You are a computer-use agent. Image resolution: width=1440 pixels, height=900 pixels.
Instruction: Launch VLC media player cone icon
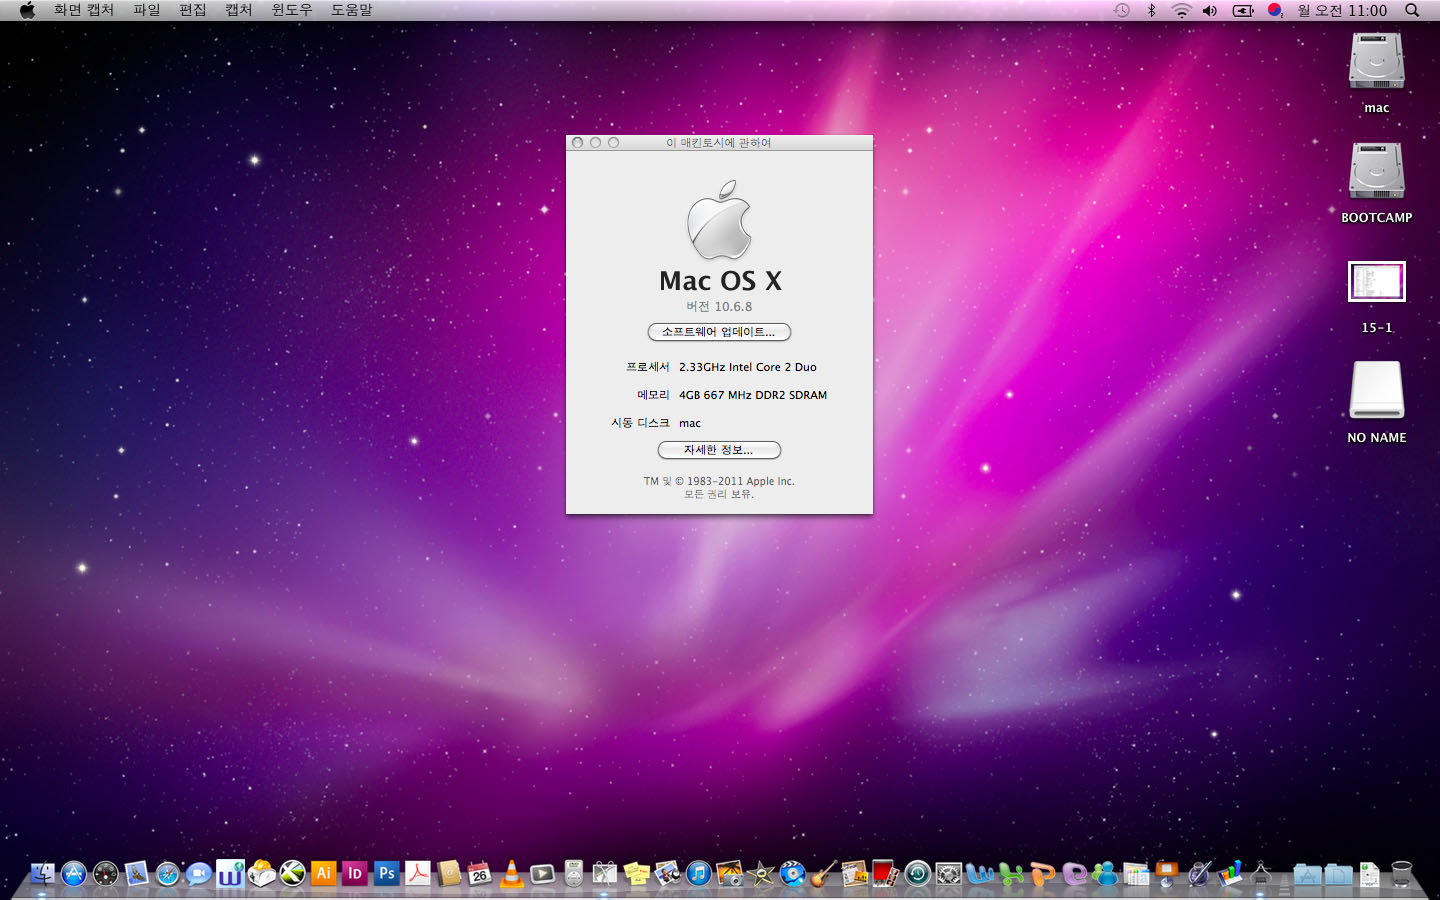[511, 874]
